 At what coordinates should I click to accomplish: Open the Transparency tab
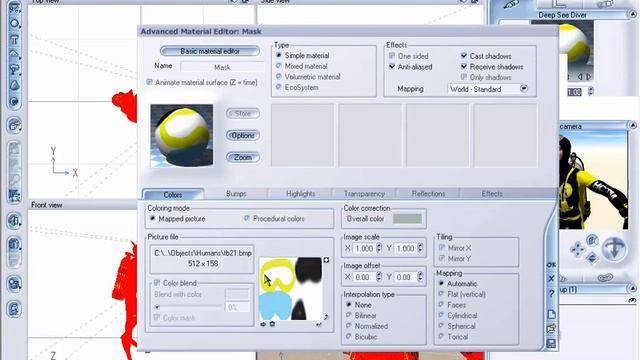[x=364, y=193]
